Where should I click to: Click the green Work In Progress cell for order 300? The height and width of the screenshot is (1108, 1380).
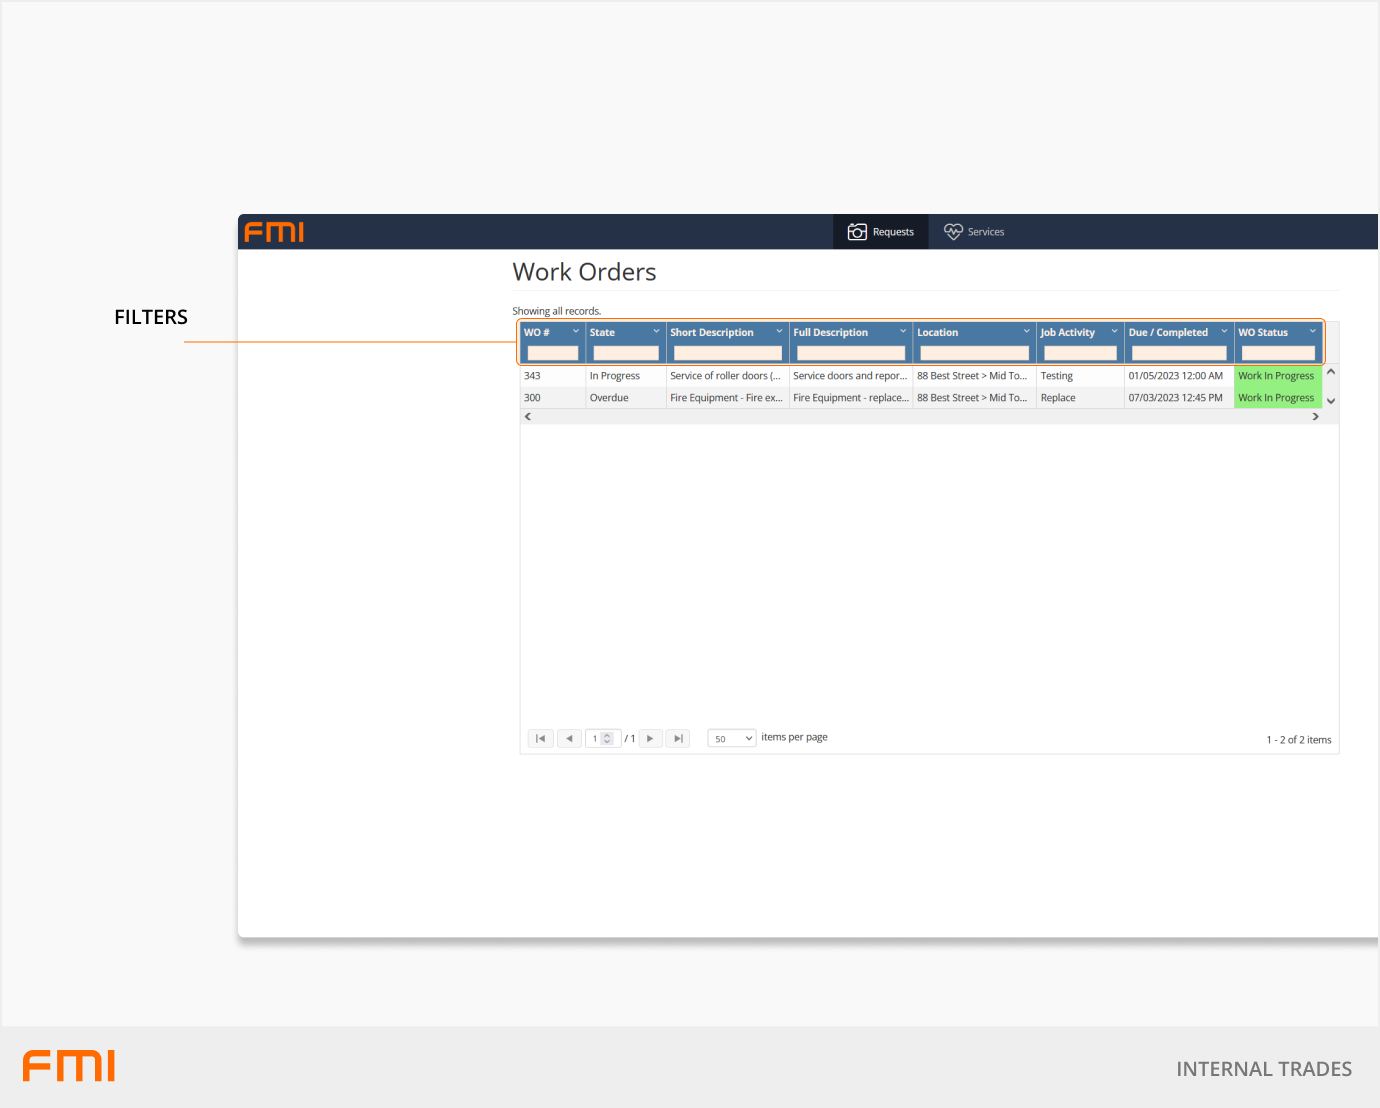(x=1276, y=398)
